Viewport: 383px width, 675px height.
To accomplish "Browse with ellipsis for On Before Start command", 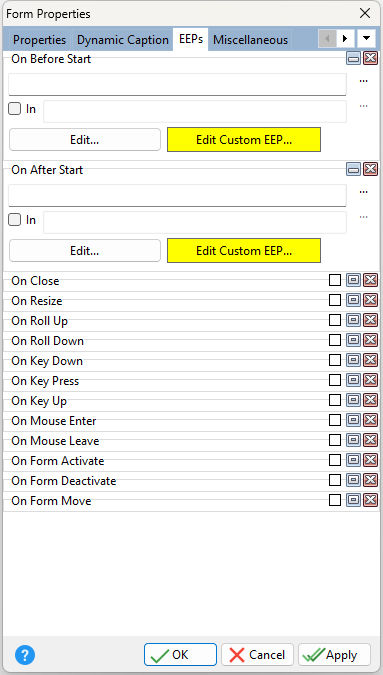I will (364, 81).
